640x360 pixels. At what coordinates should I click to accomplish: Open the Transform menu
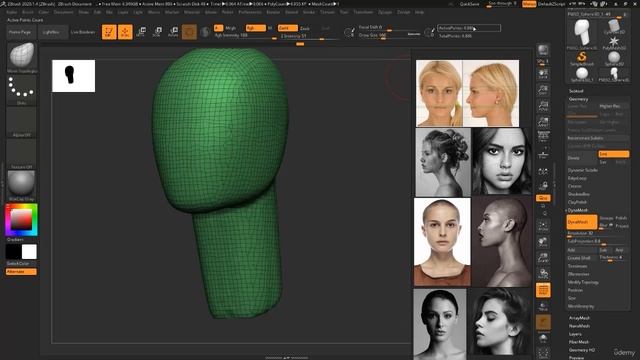[x=363, y=12]
